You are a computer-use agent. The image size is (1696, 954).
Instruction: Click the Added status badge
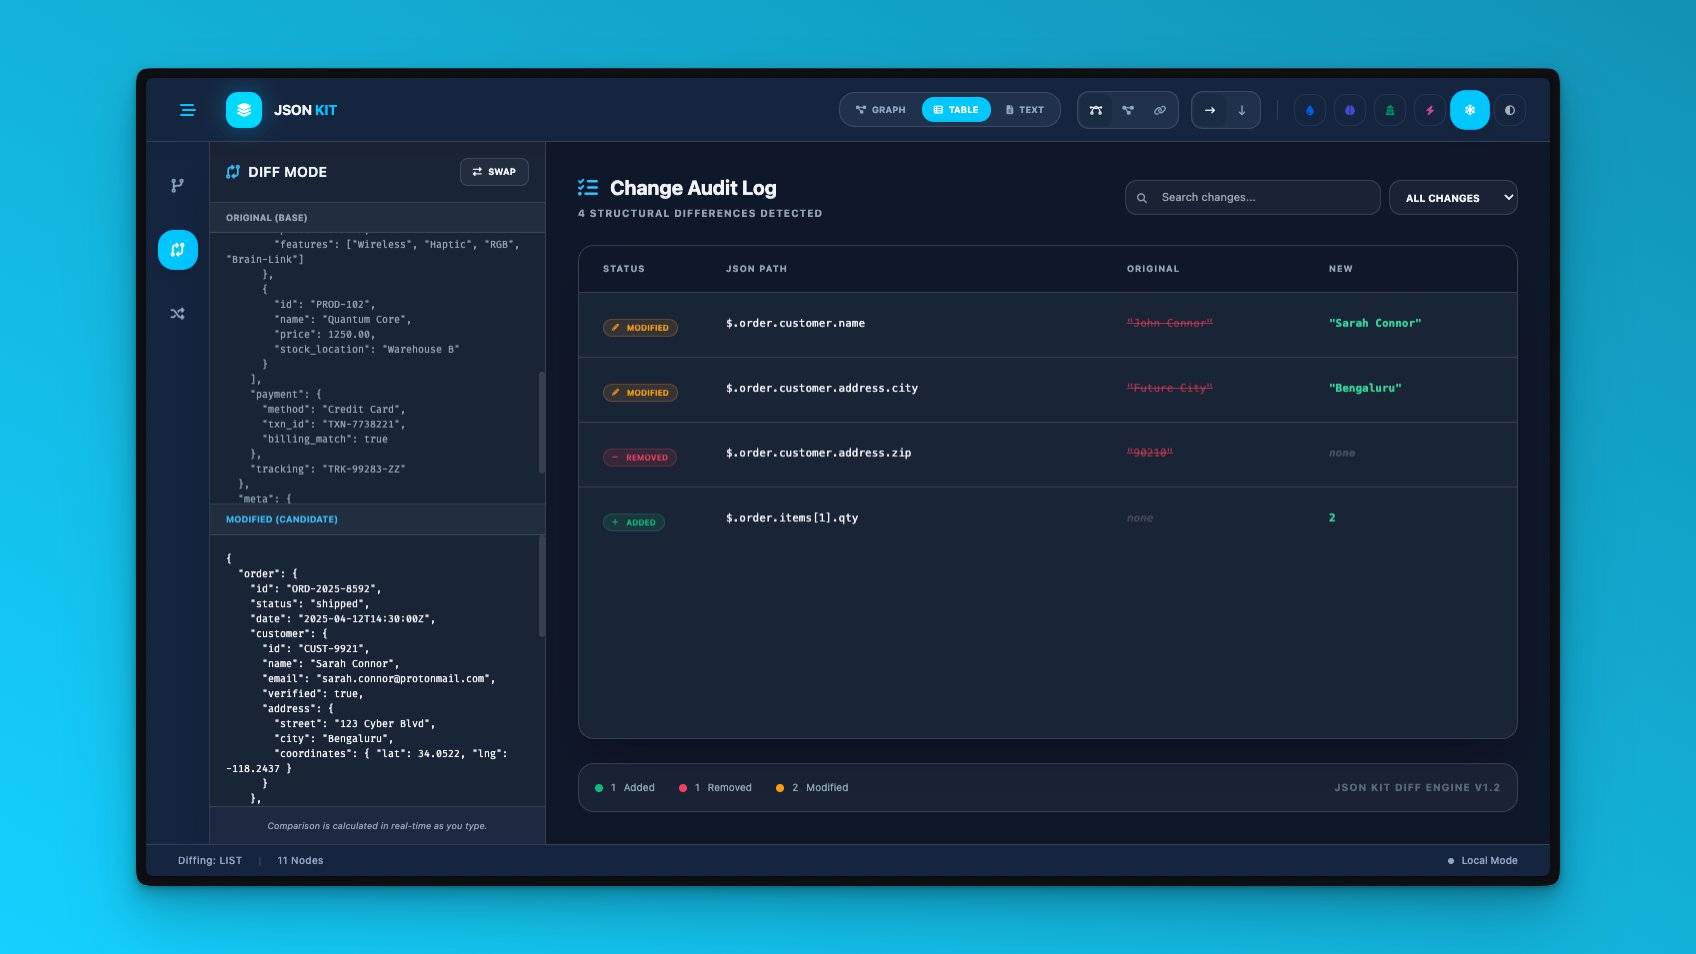(634, 523)
